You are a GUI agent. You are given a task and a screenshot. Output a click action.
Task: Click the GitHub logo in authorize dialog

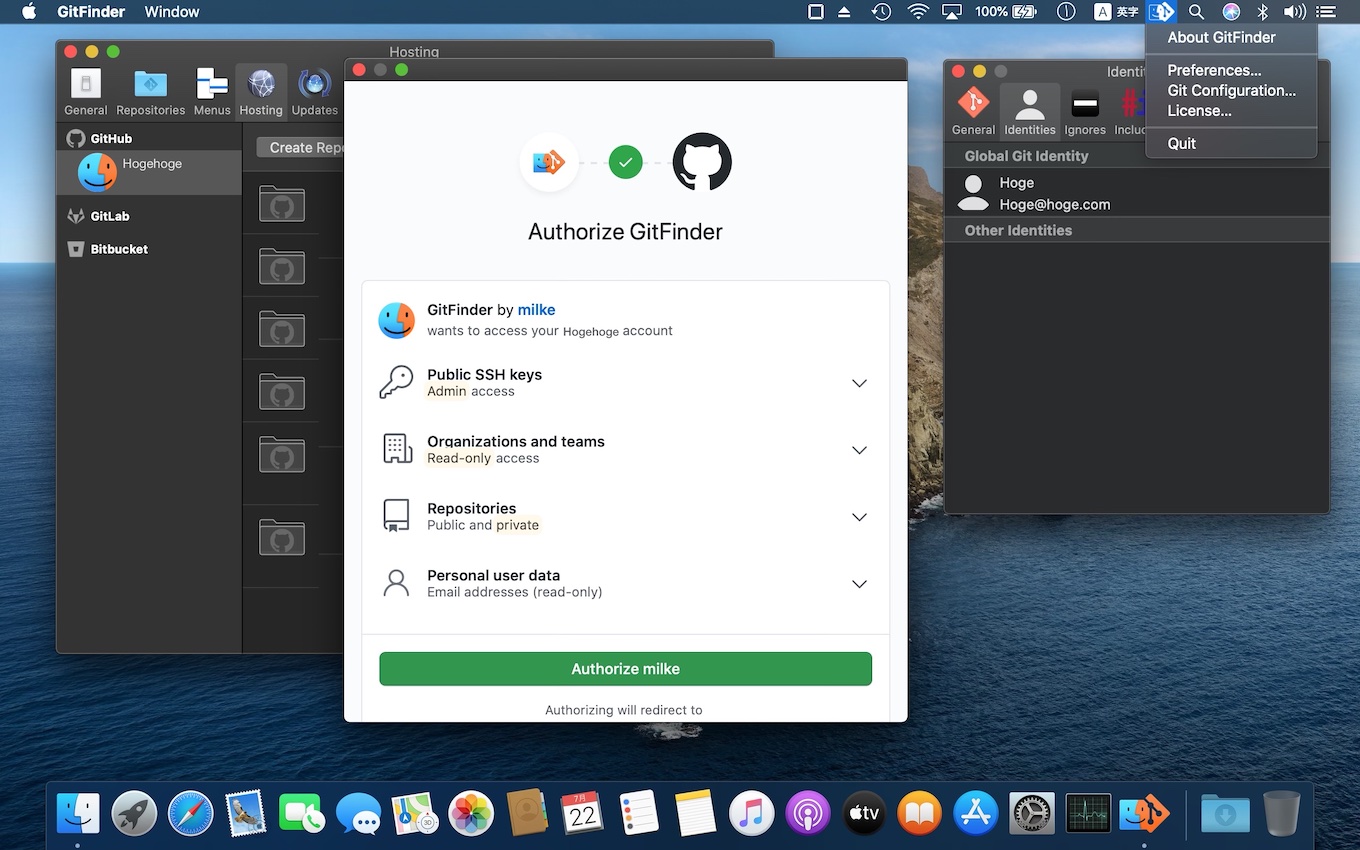[x=702, y=162]
